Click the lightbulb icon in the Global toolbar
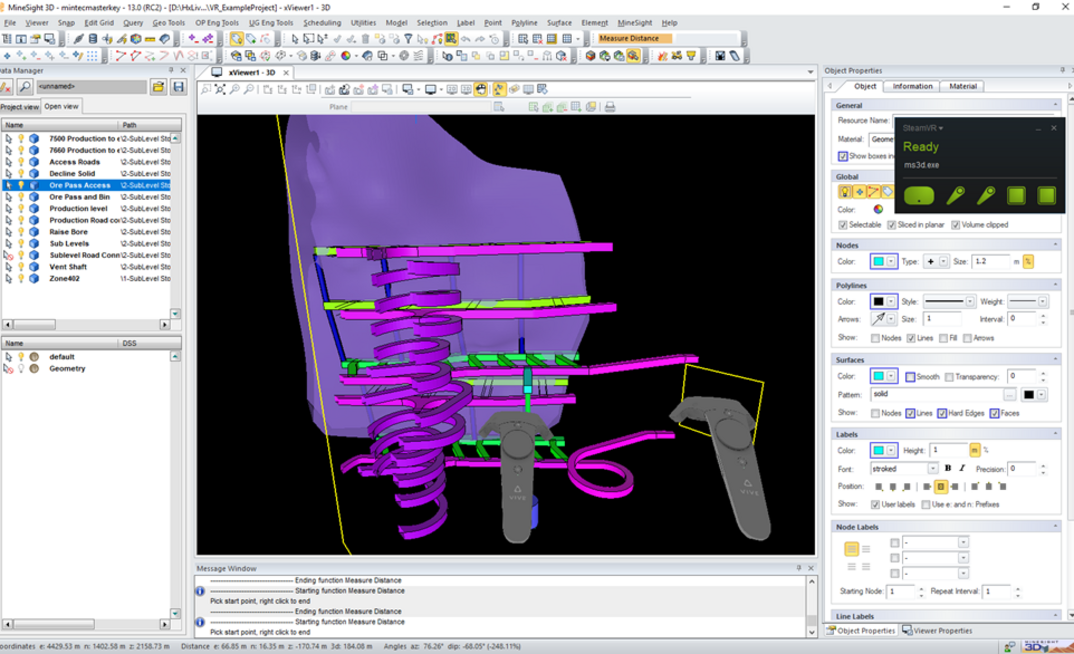 point(844,192)
